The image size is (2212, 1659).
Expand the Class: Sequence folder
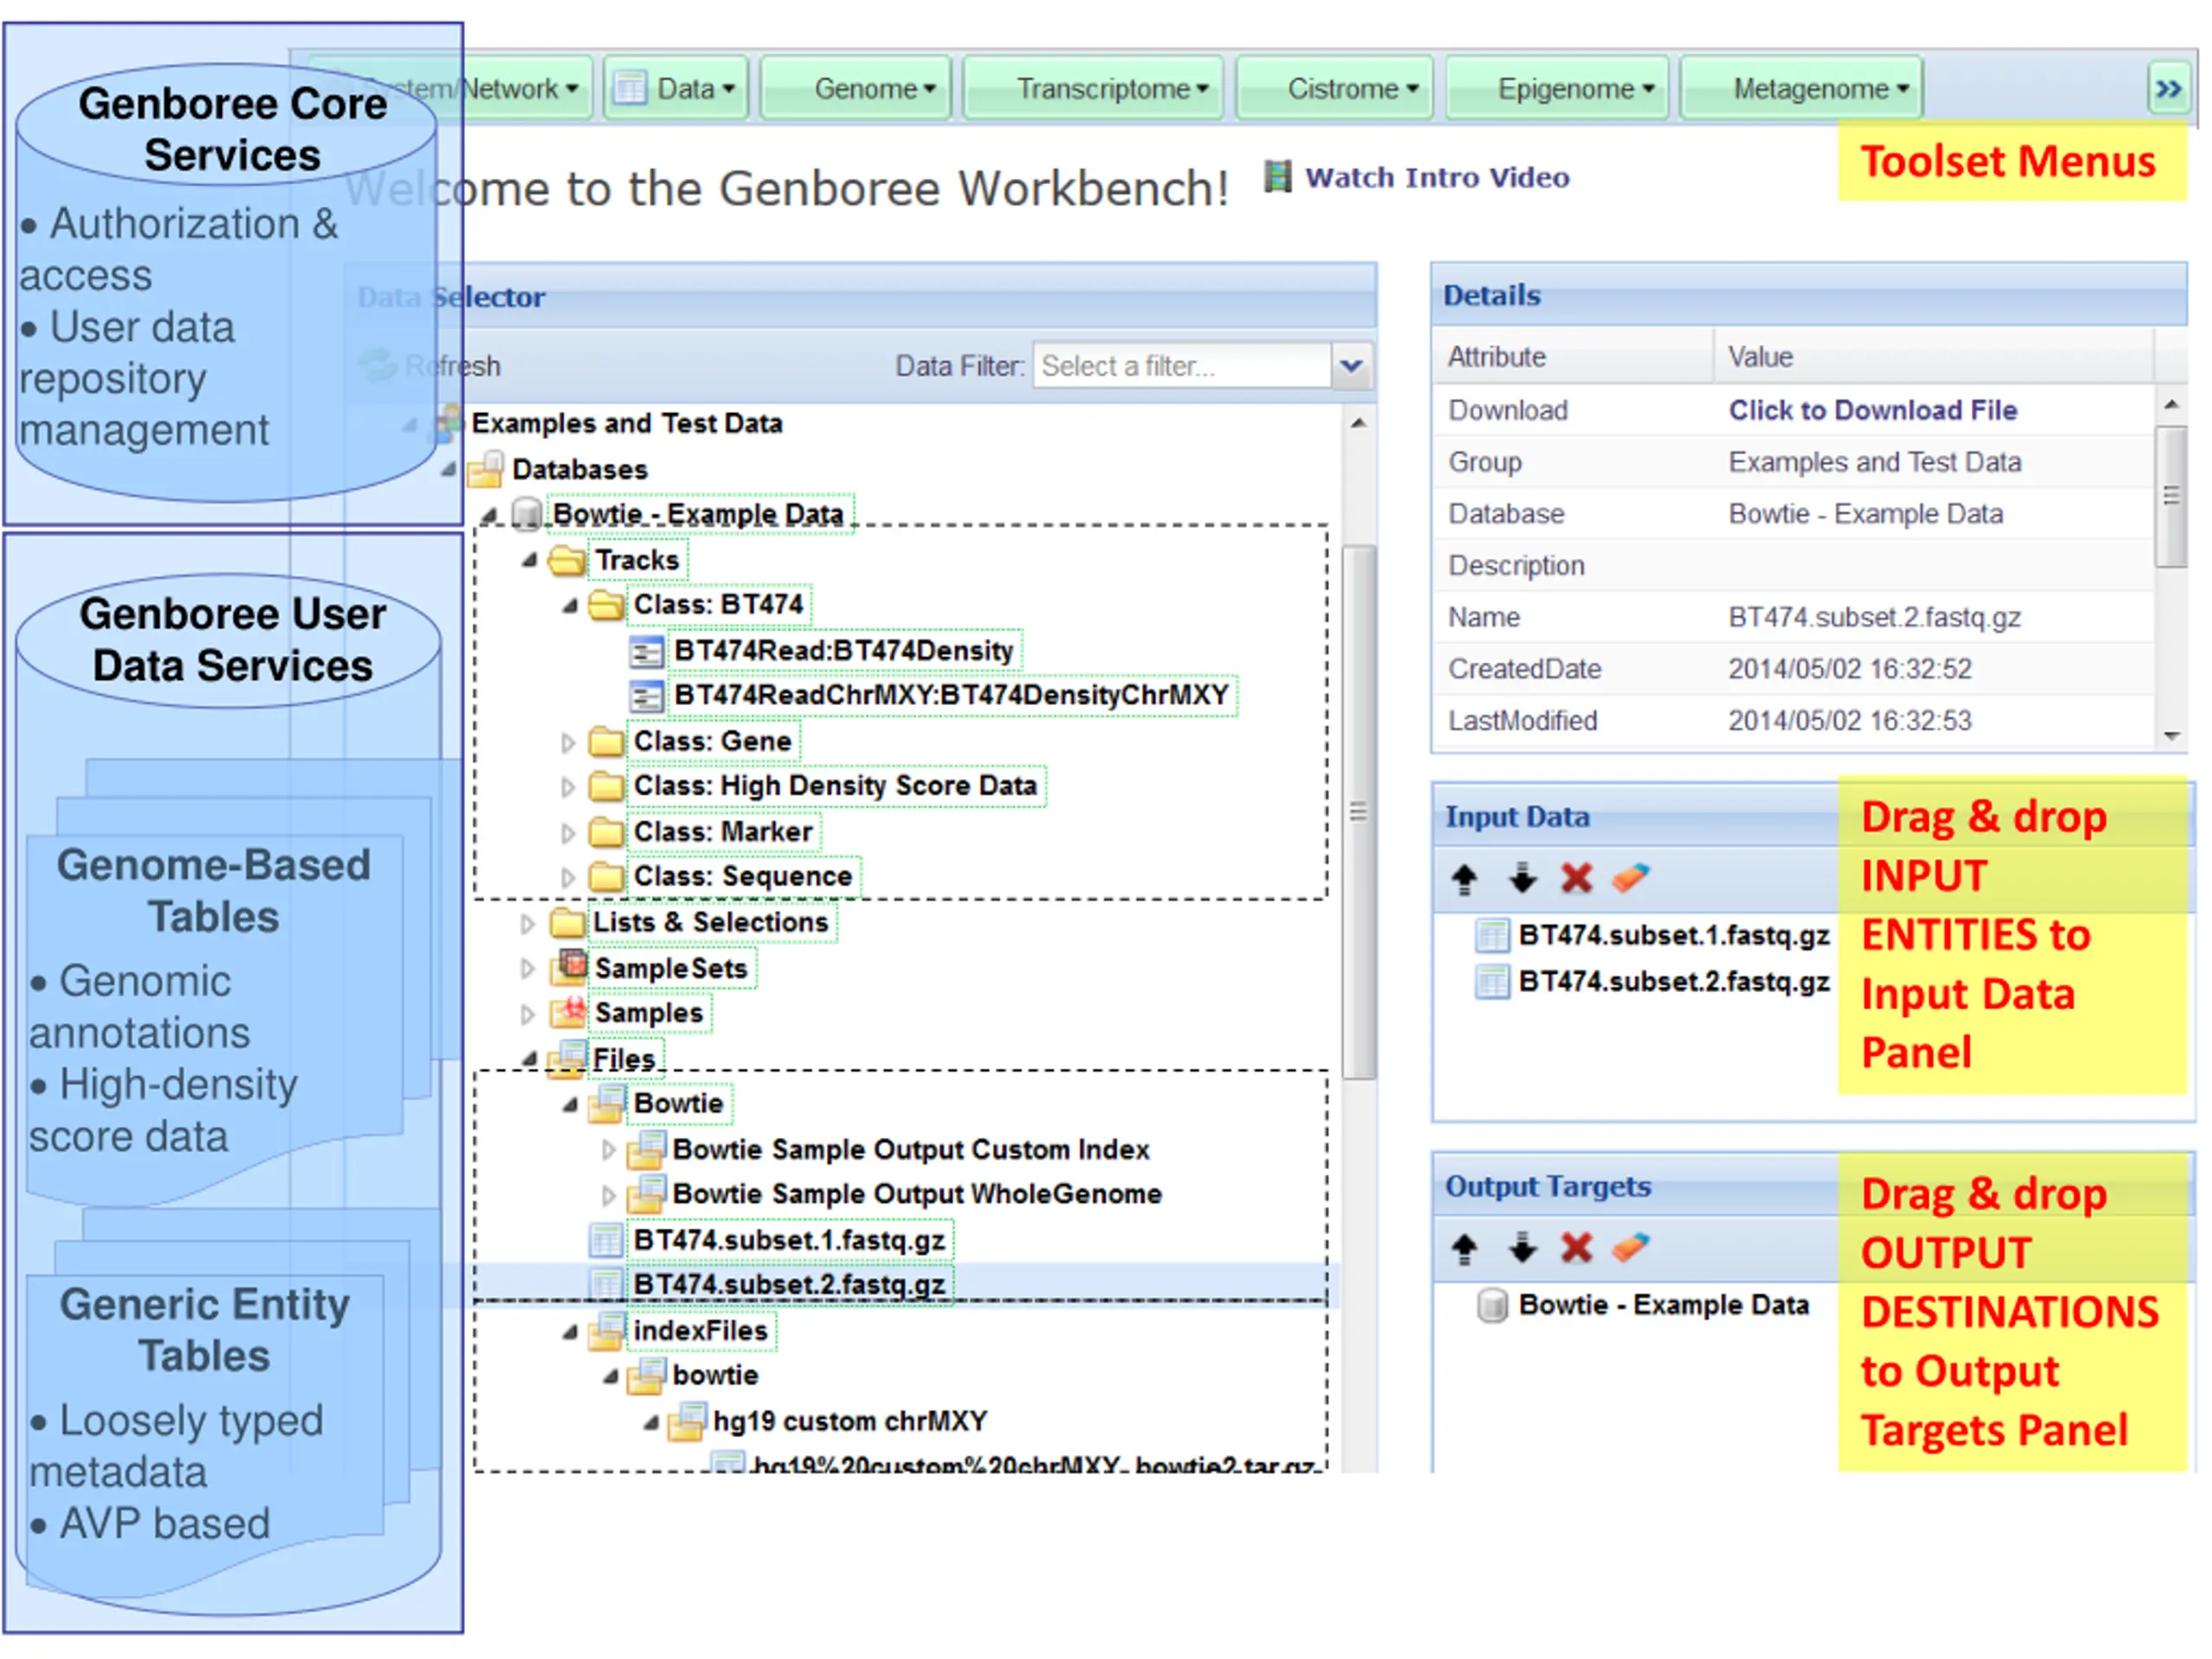pyautogui.click(x=568, y=877)
